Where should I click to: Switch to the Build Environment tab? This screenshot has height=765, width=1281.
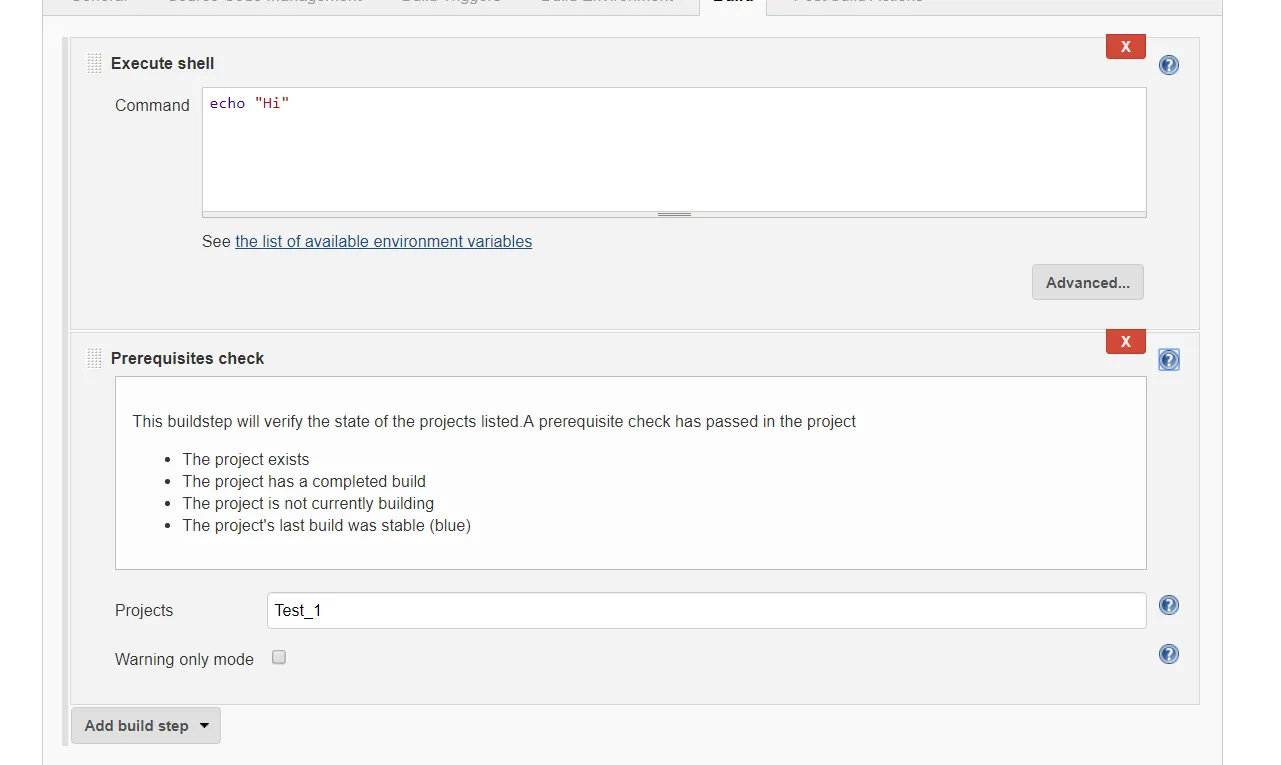tap(606, 3)
